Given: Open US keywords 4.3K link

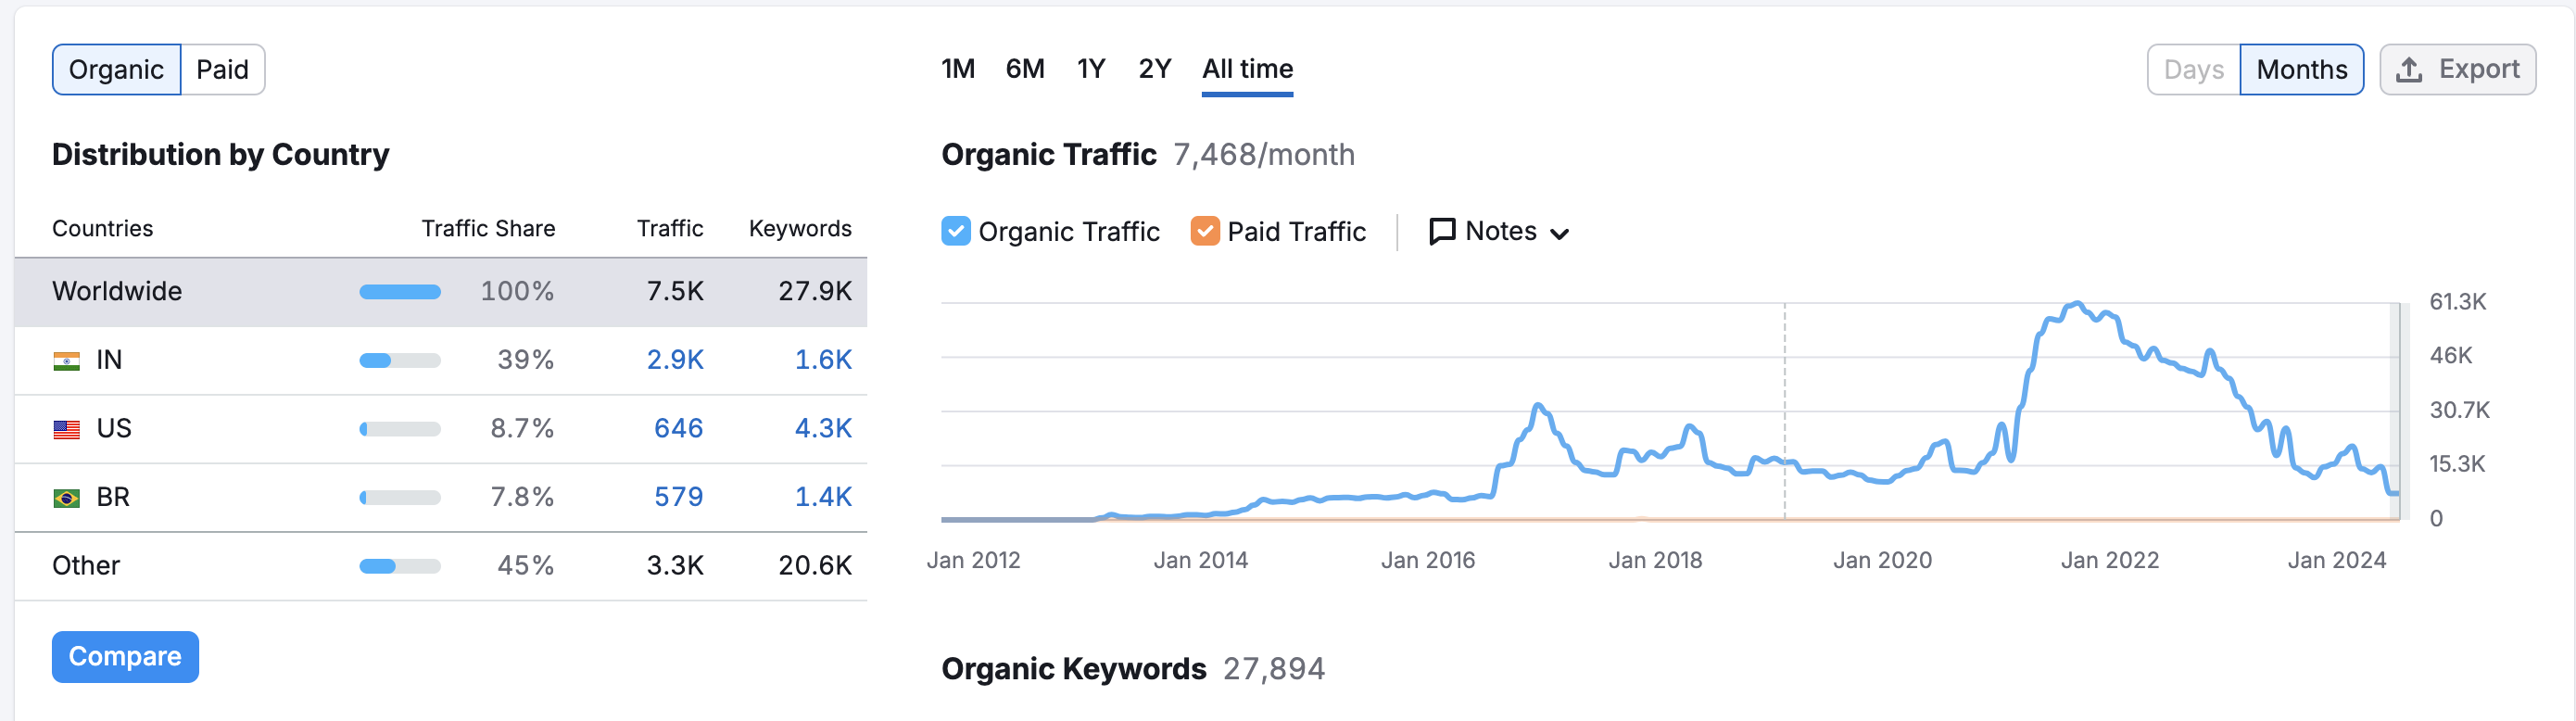Looking at the screenshot, I should pyautogui.click(x=822, y=429).
